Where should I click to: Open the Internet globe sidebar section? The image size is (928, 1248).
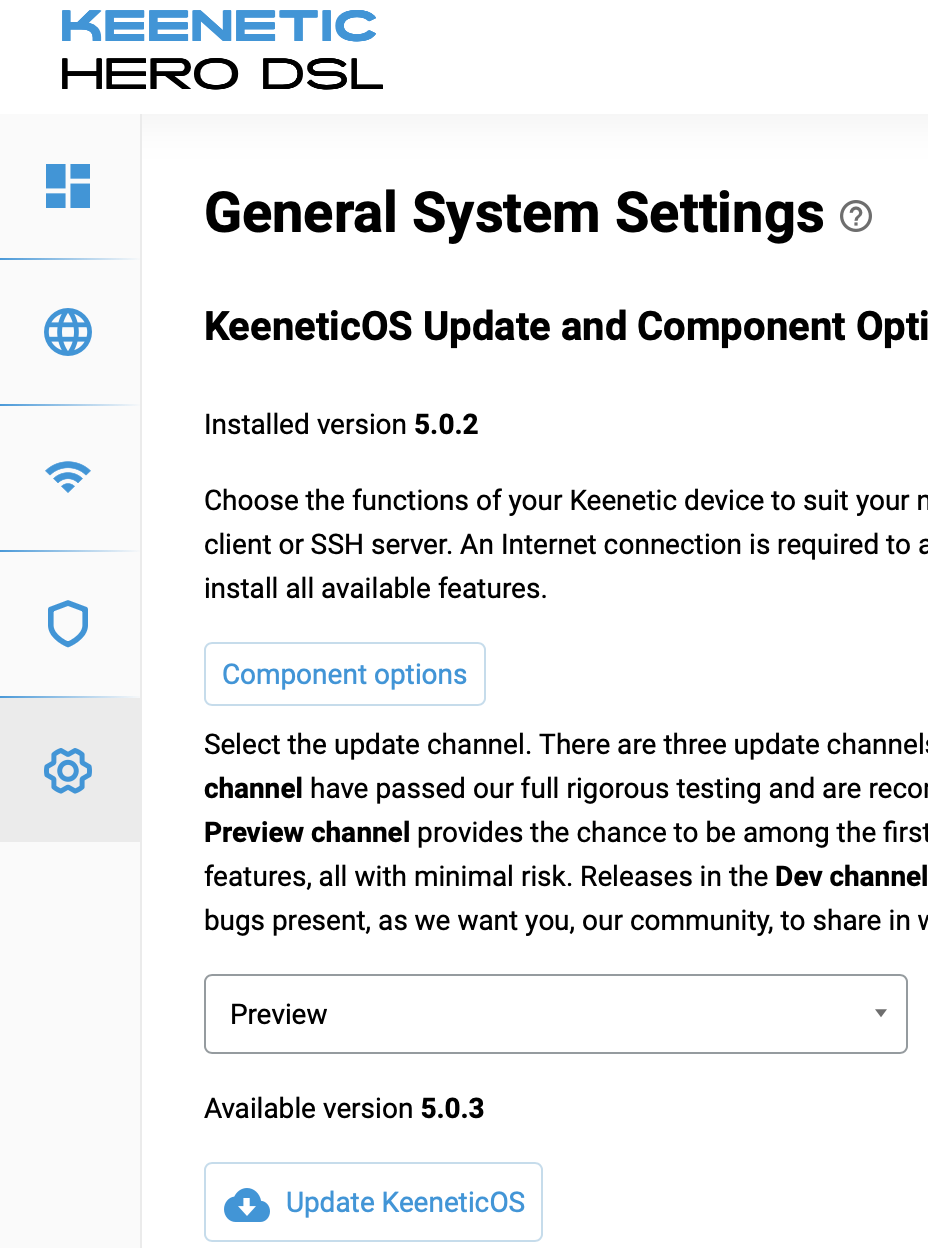(68, 332)
